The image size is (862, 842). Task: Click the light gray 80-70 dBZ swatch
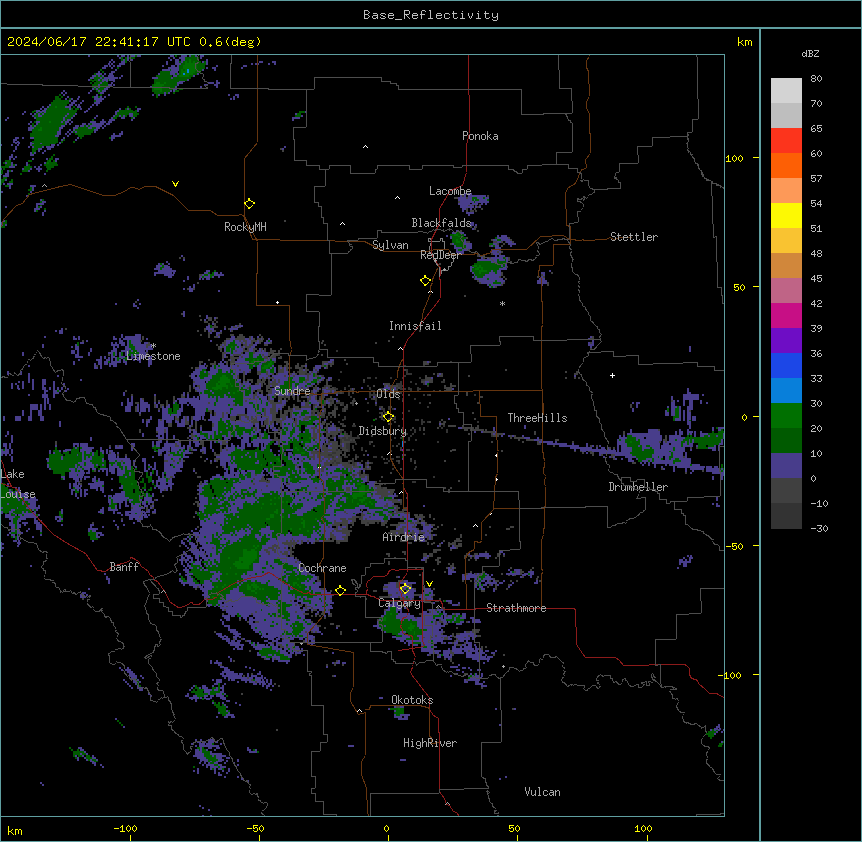(x=786, y=91)
